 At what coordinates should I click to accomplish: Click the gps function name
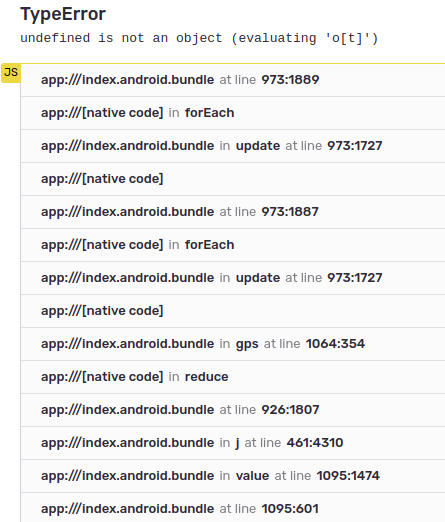click(x=247, y=344)
